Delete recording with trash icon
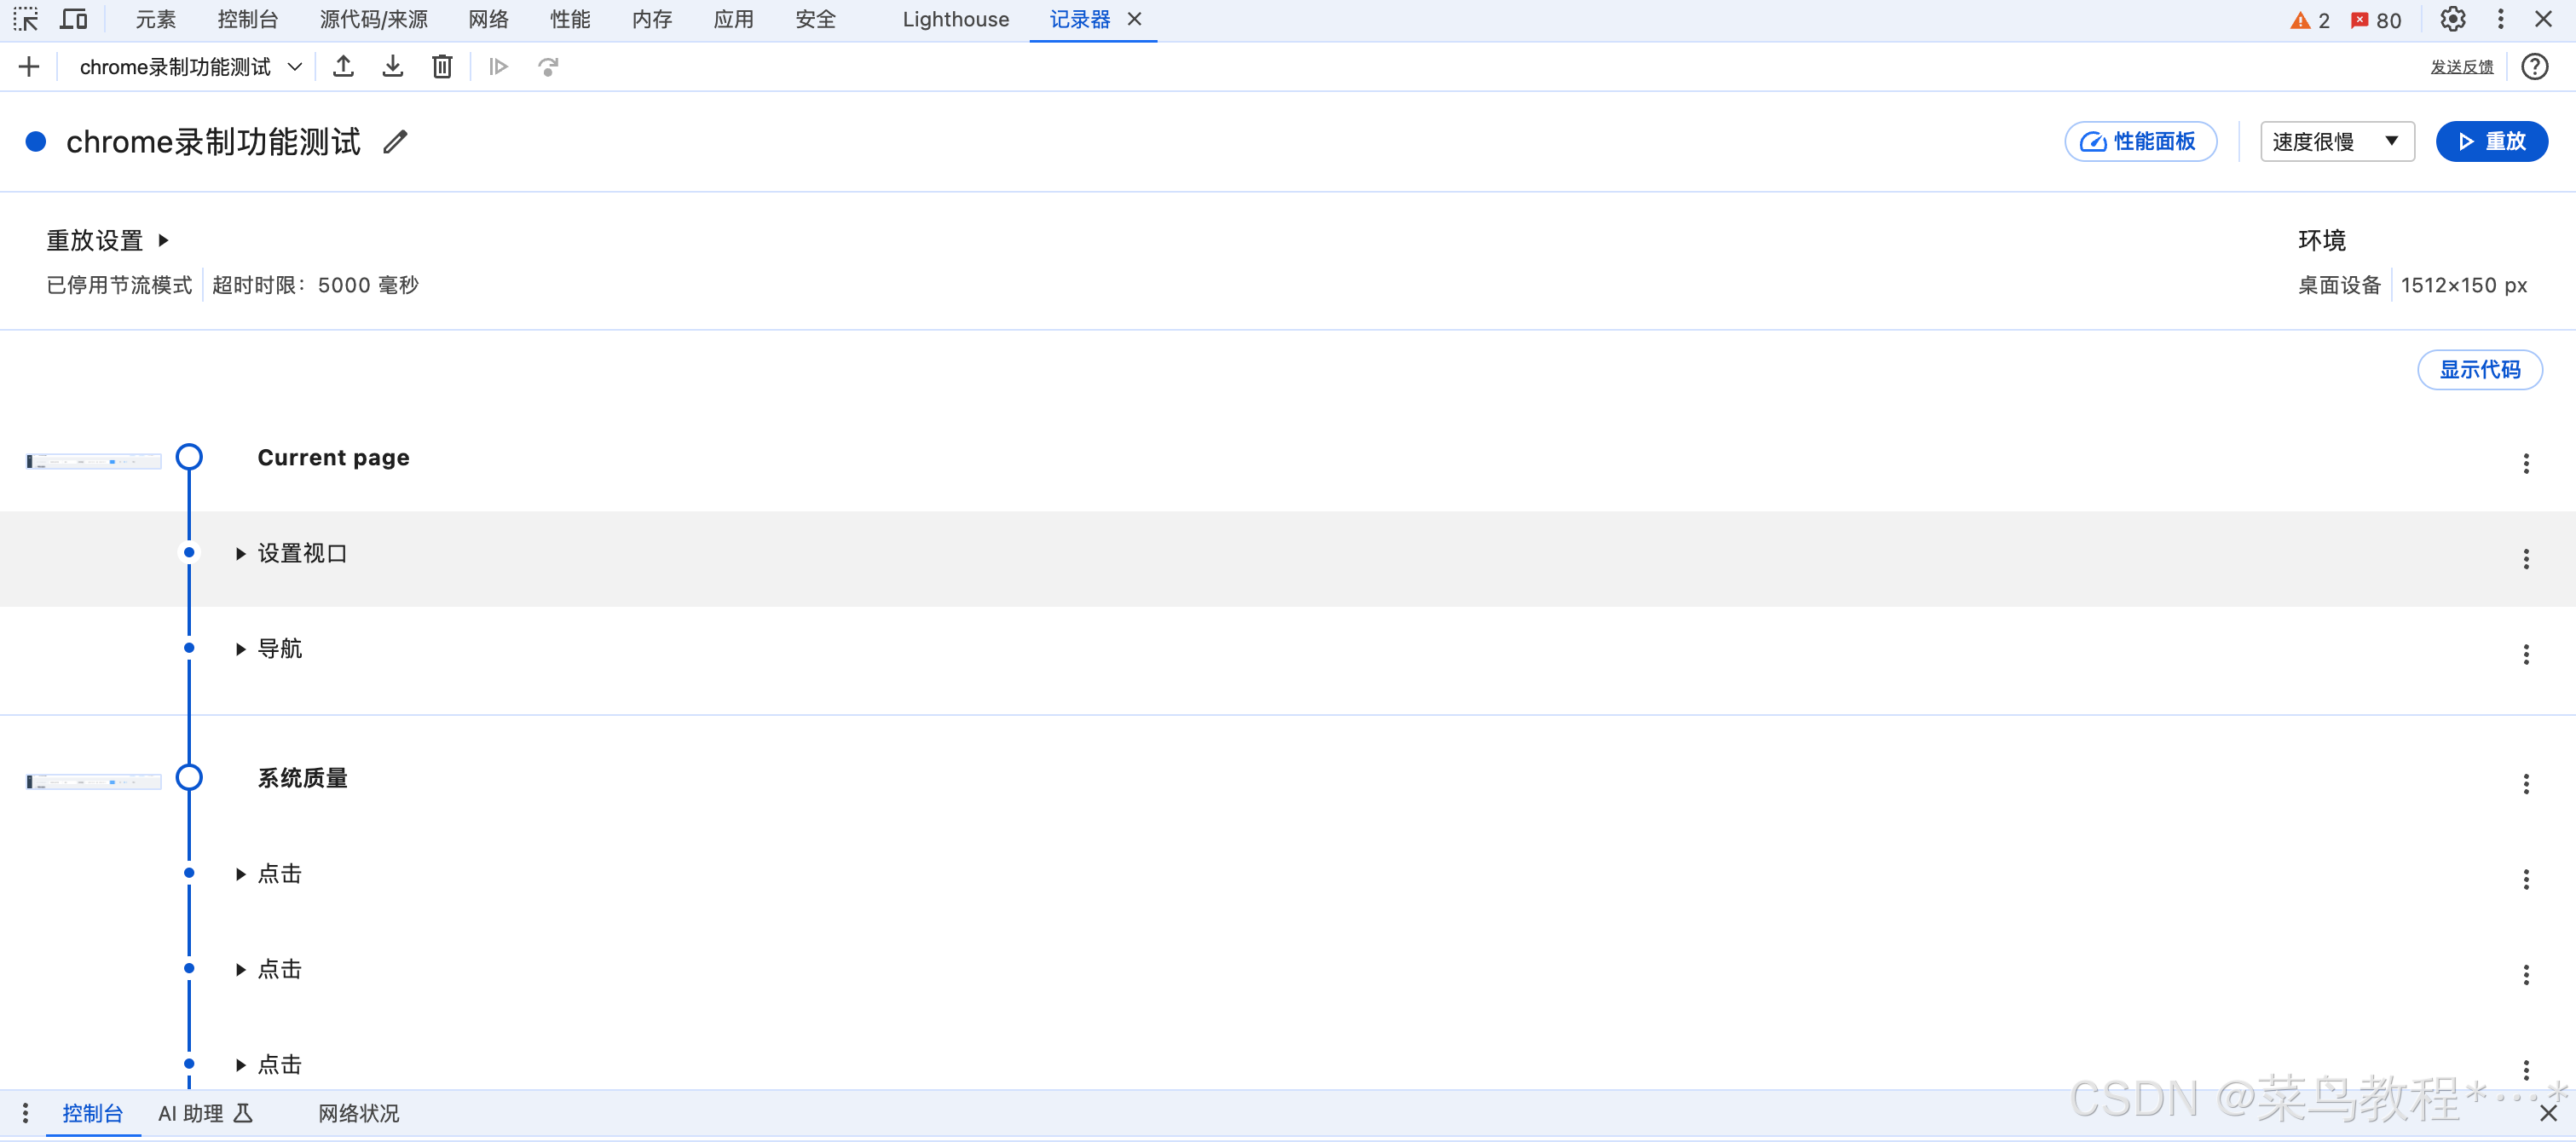Viewport: 2576px width, 1142px height. 442,67
